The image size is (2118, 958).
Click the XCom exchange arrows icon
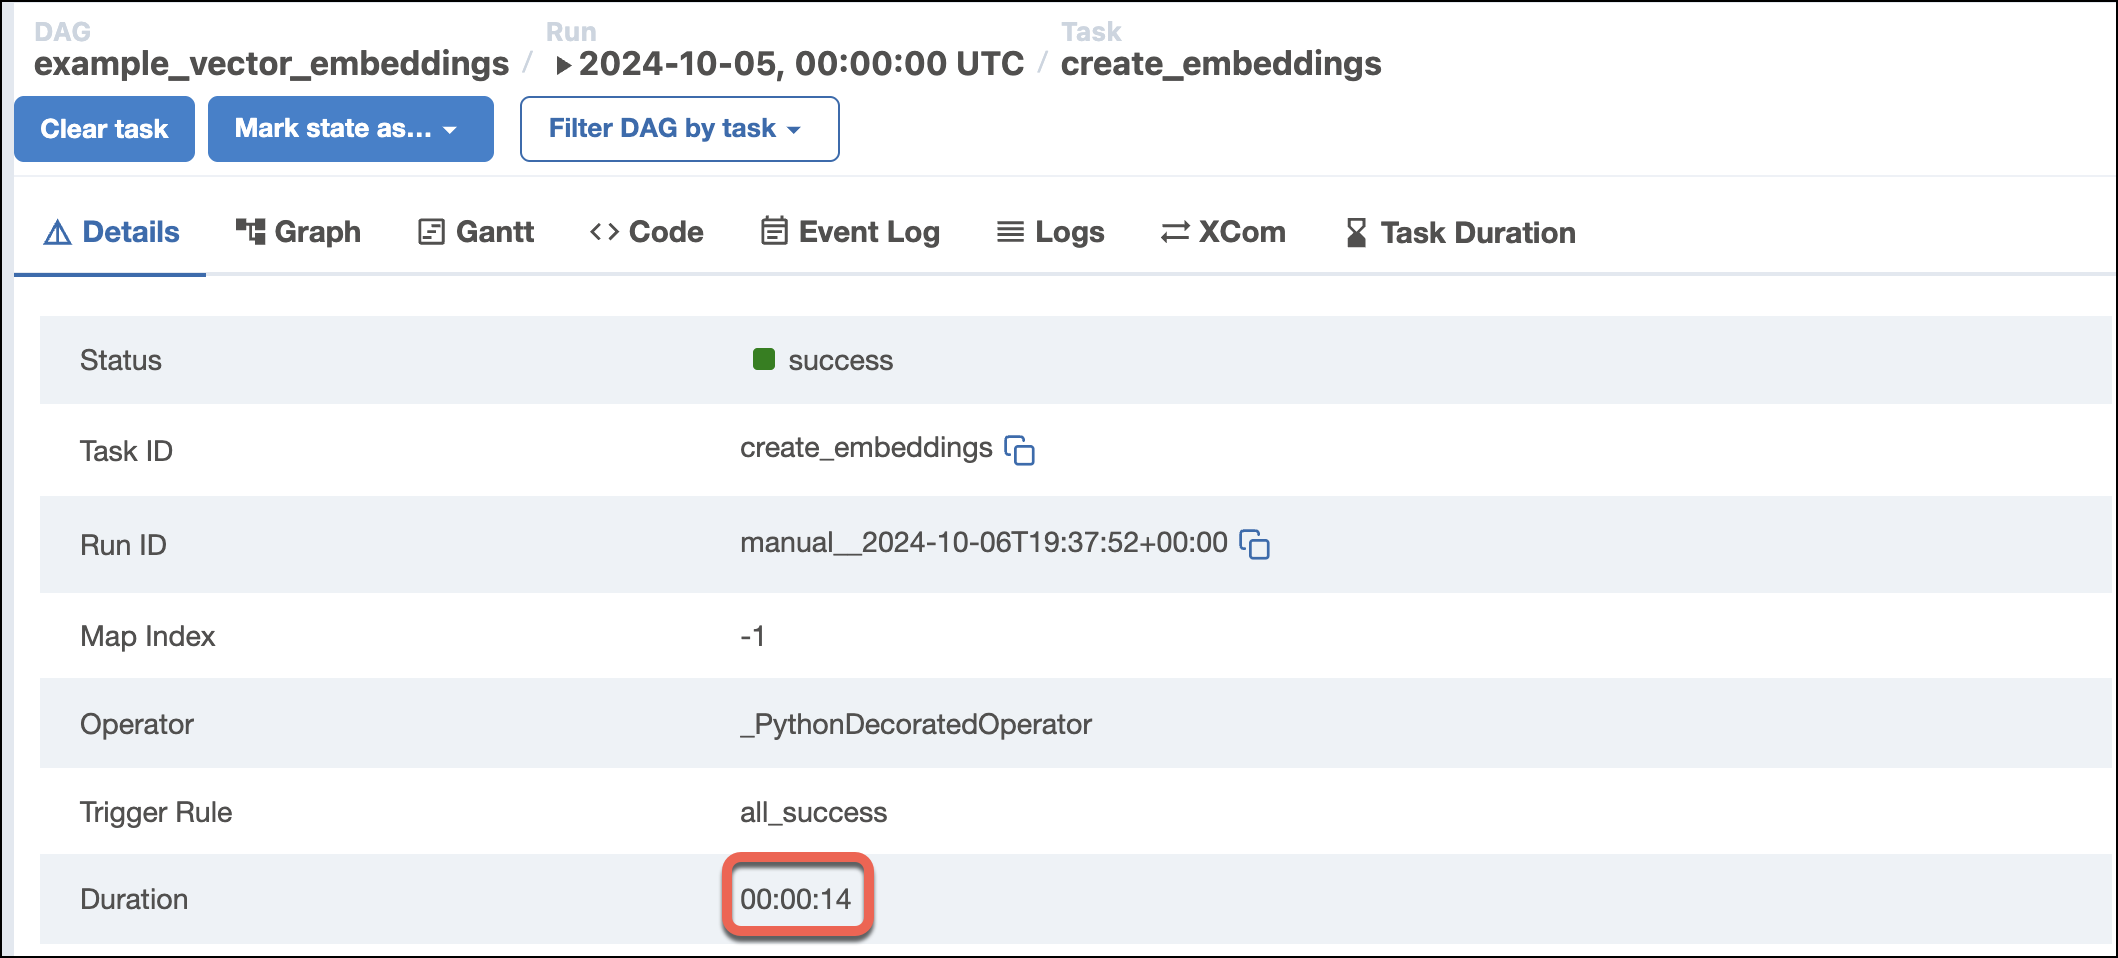(1176, 232)
